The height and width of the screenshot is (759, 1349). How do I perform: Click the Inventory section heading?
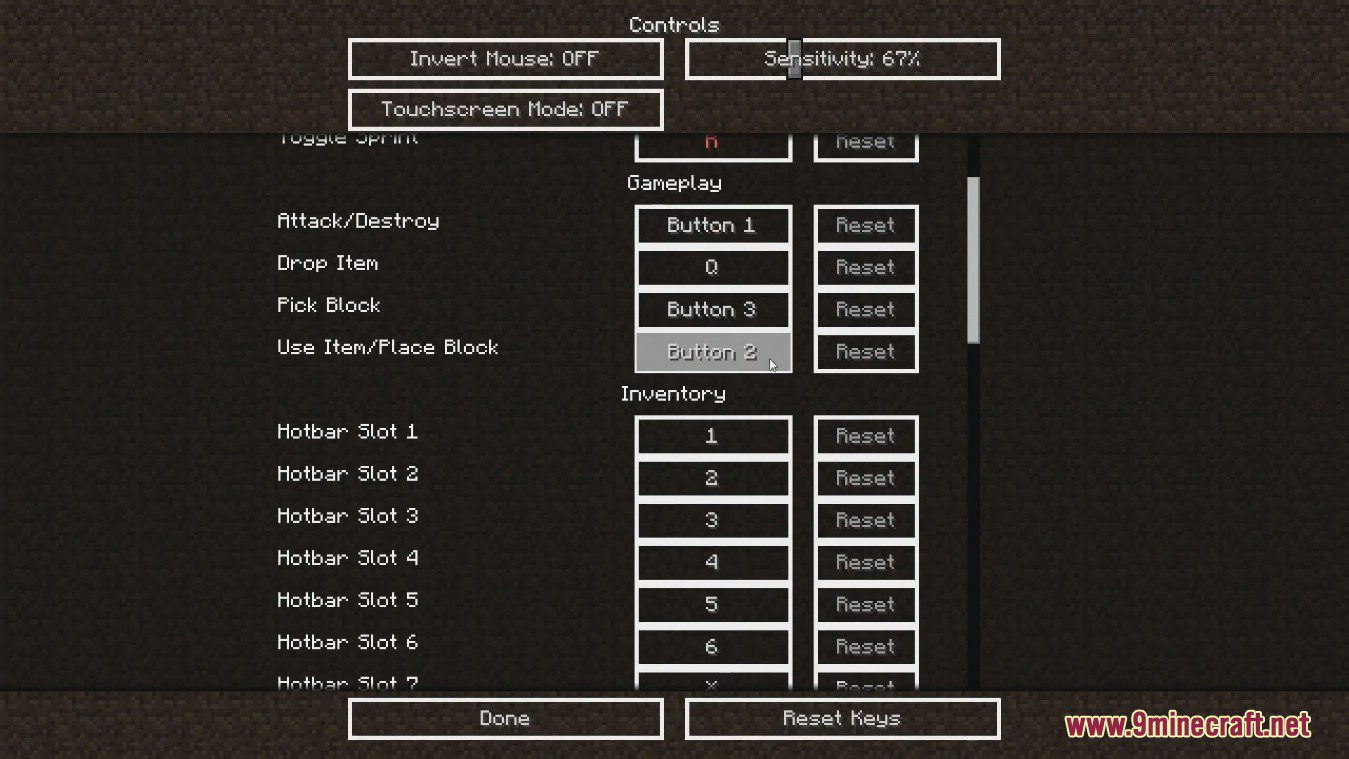click(x=673, y=394)
